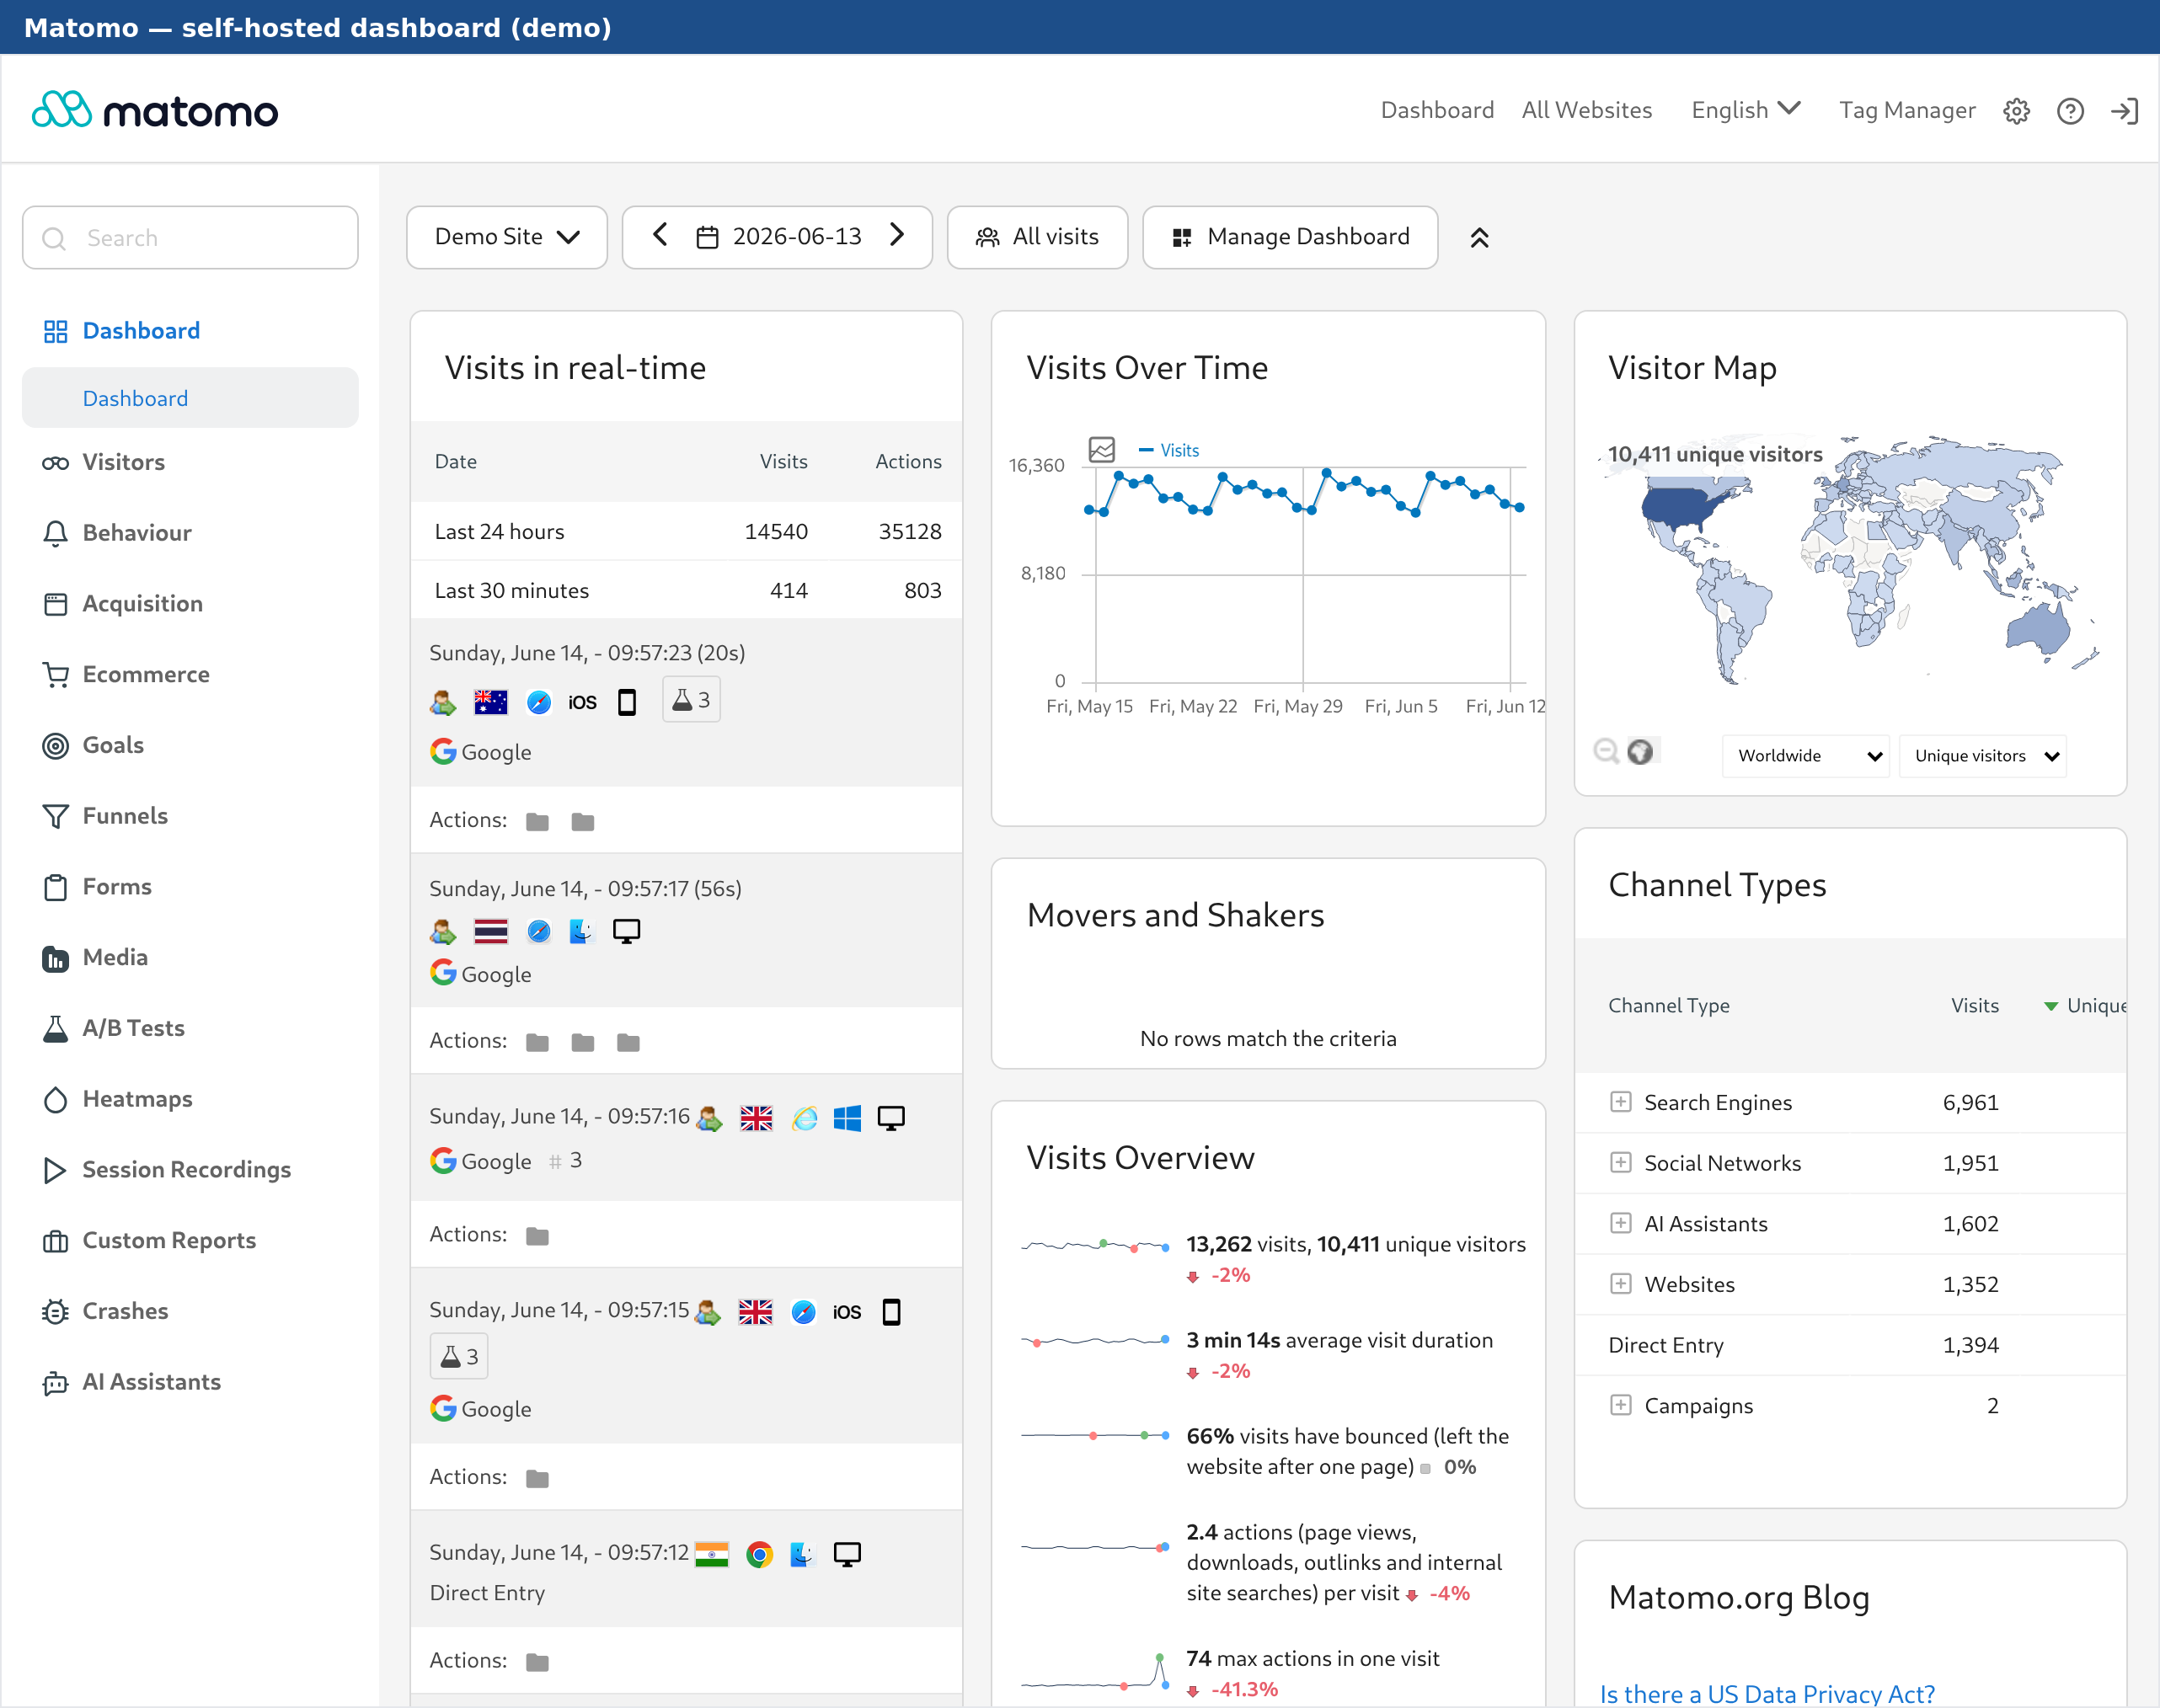
Task: Click the Direct Entry channel row
Action: tap(1850, 1345)
